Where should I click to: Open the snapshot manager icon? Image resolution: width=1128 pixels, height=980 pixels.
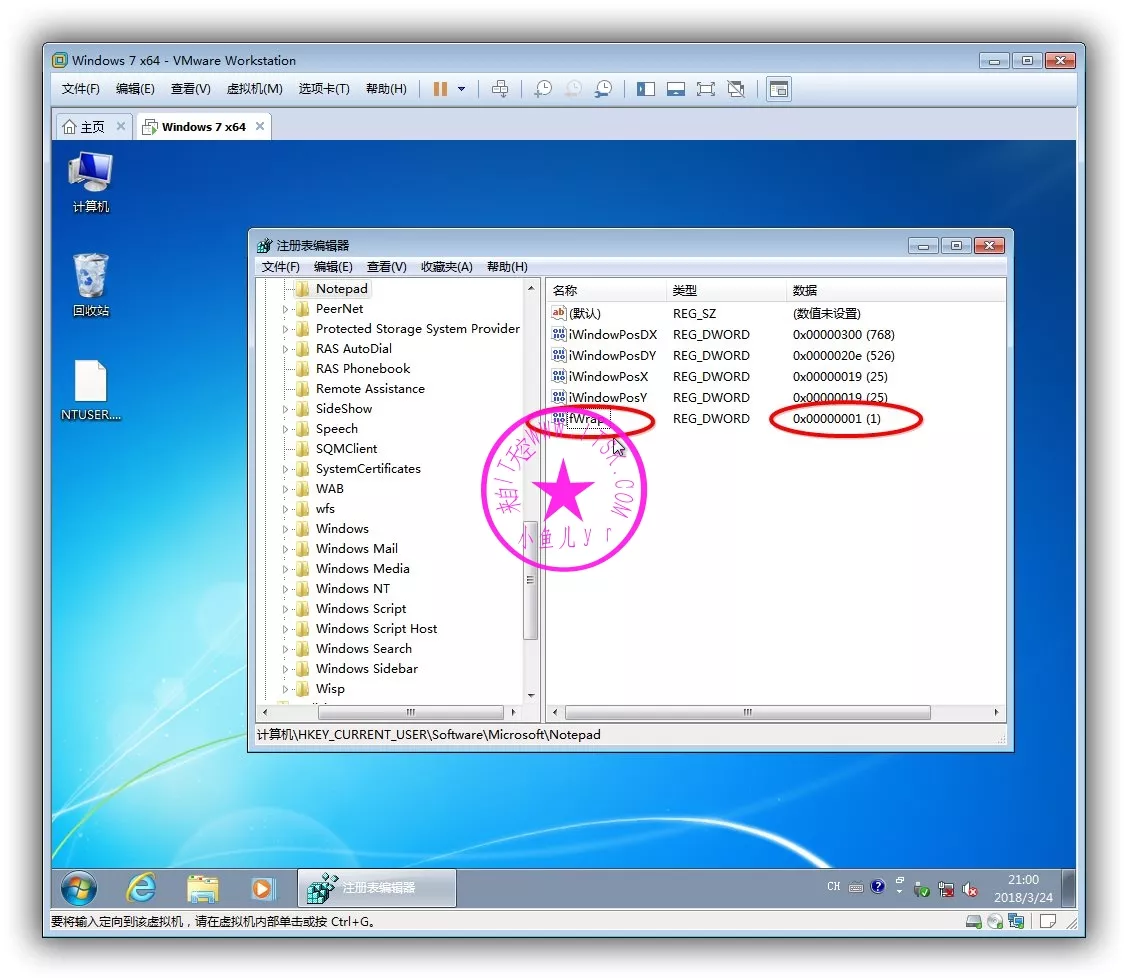603,89
